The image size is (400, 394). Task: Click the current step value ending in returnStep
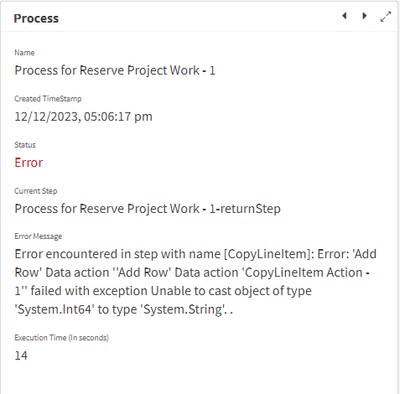click(x=147, y=209)
